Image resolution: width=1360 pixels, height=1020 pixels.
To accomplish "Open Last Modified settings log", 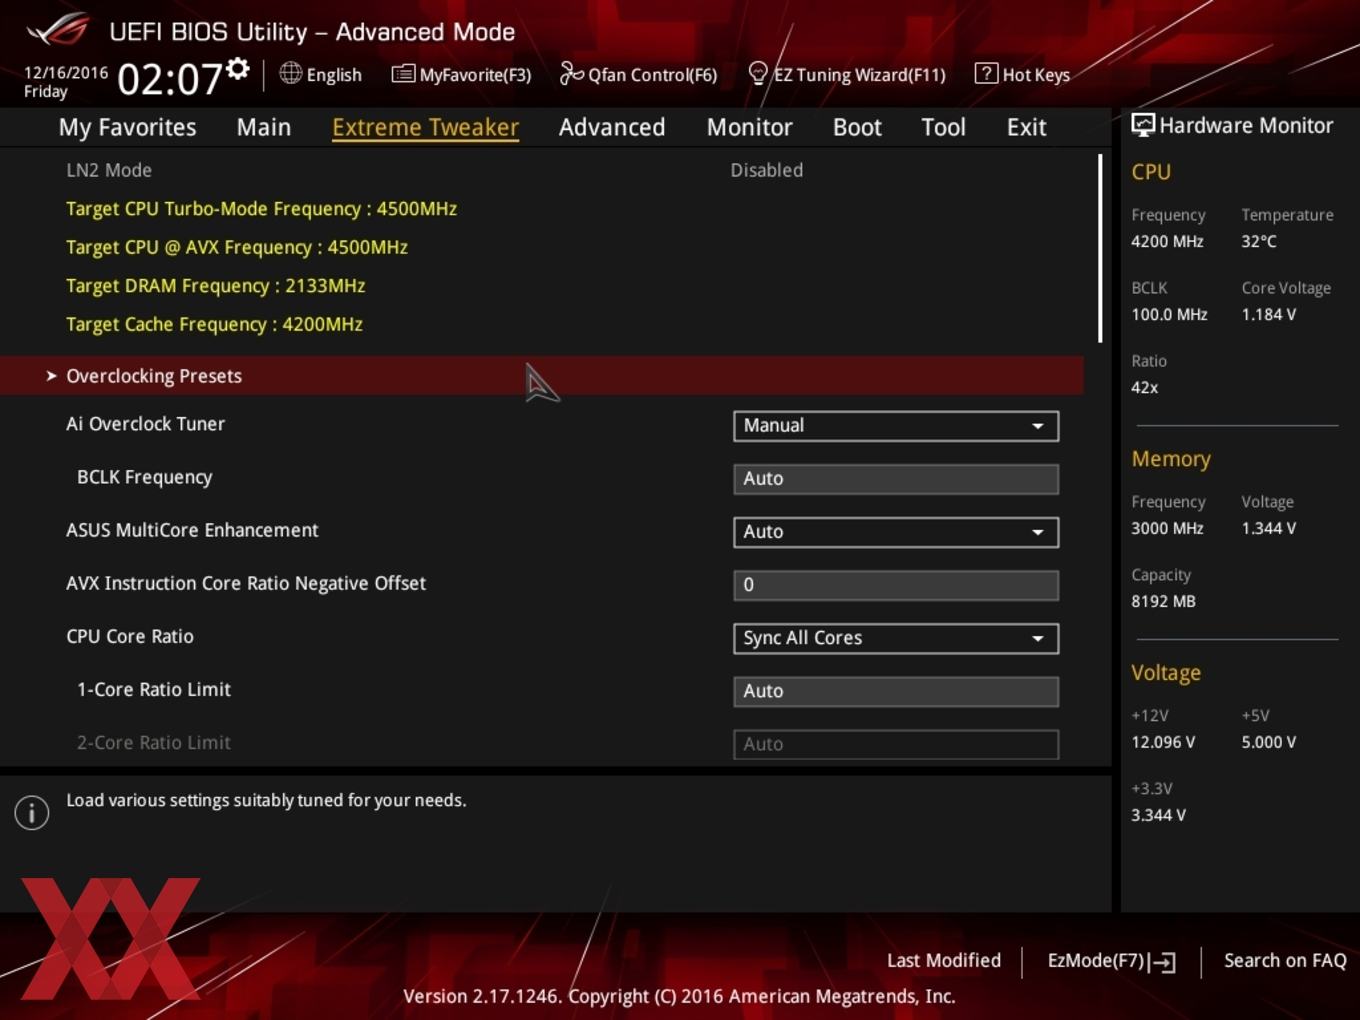I will (x=944, y=960).
